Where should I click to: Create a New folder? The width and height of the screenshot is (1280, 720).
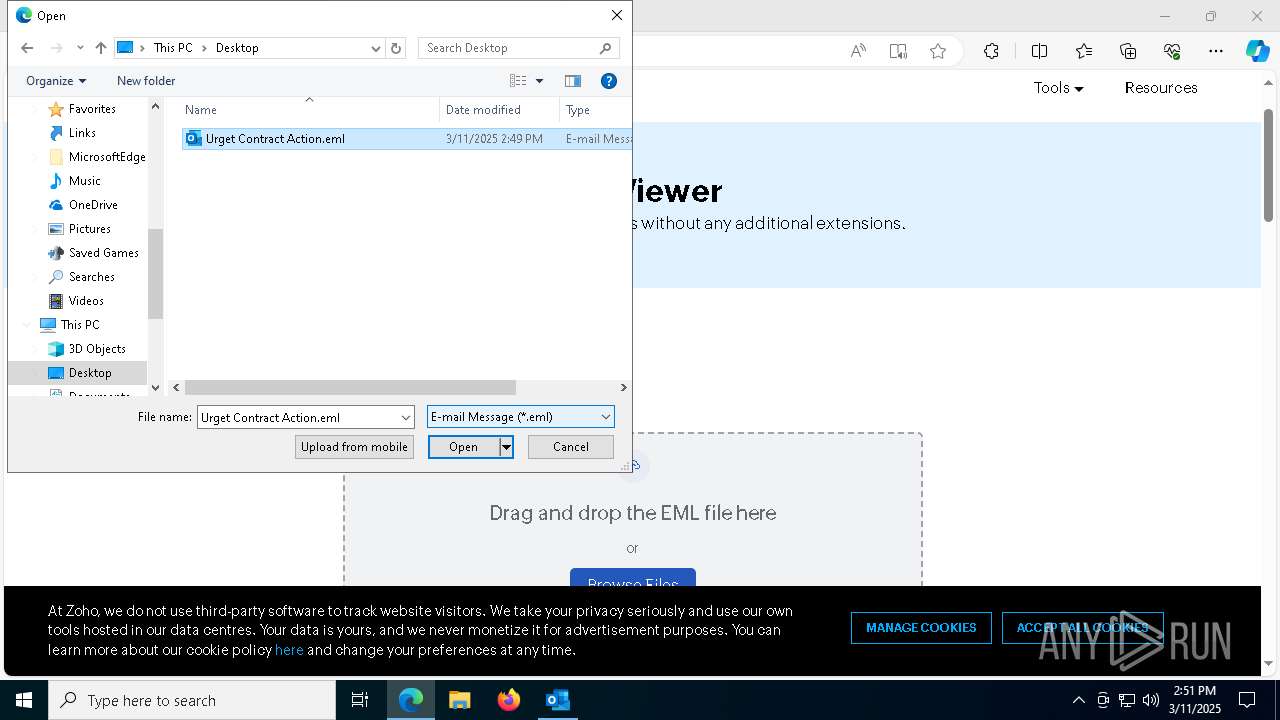(x=146, y=81)
